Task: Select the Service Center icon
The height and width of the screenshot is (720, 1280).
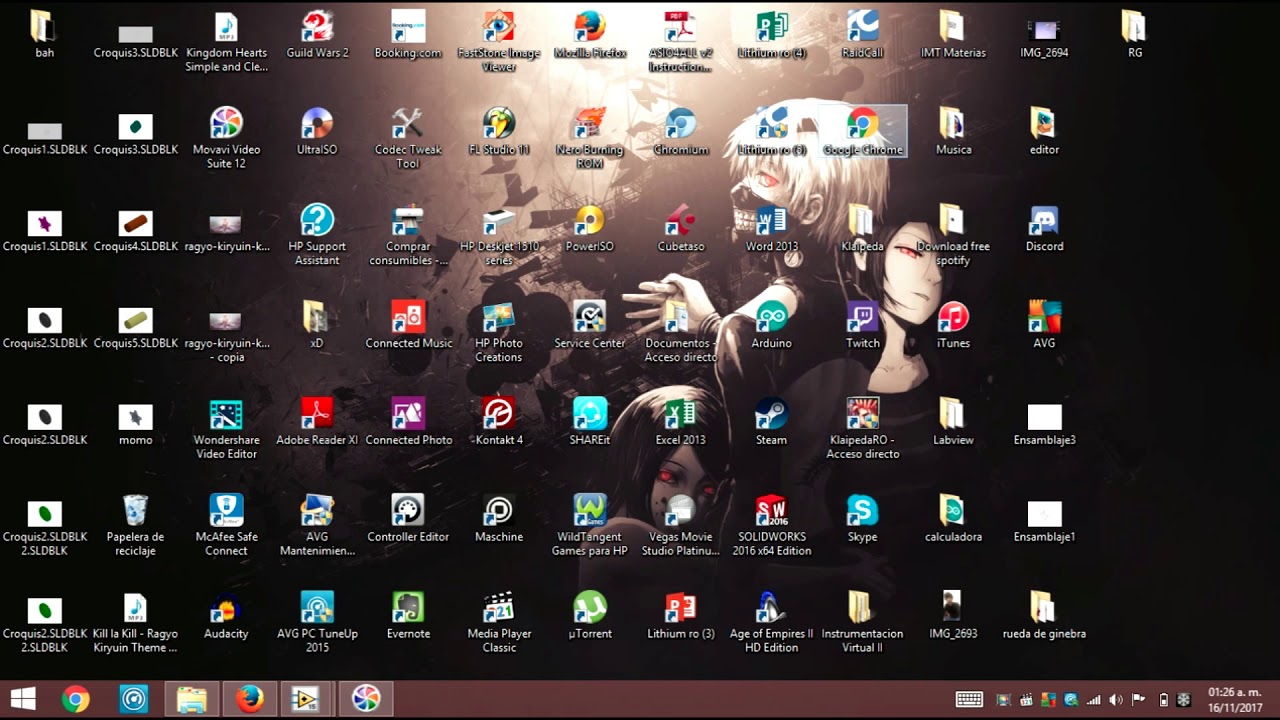Action: tap(590, 325)
